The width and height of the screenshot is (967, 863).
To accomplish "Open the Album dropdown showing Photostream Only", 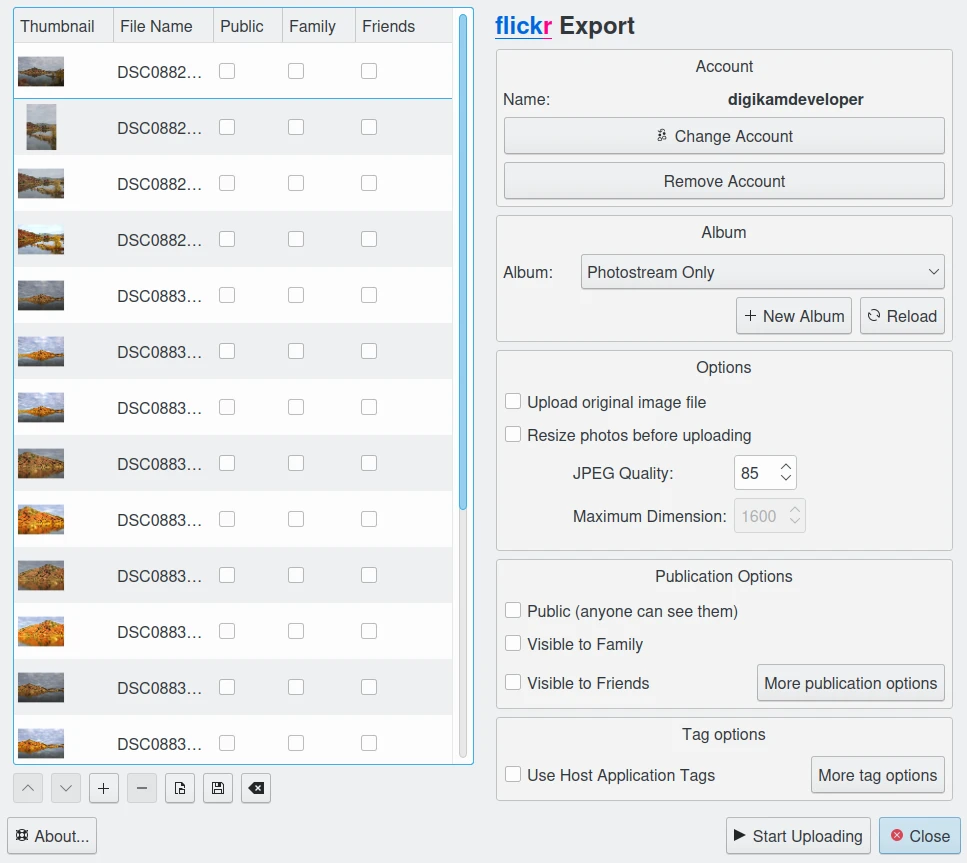I will 762,272.
